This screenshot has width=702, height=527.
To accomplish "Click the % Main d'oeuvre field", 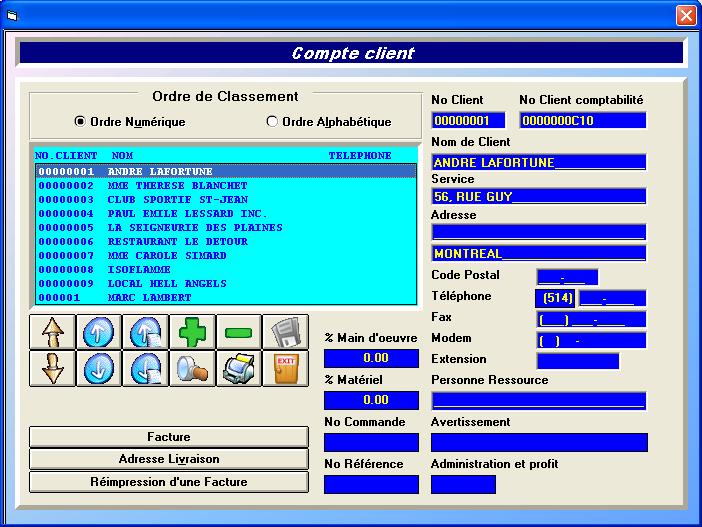I will point(371,358).
